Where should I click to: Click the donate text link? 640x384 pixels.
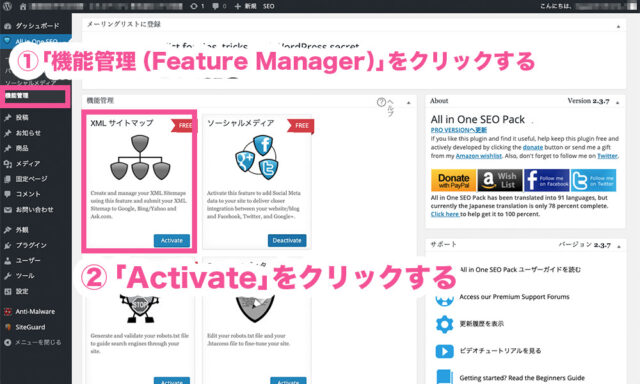point(533,147)
